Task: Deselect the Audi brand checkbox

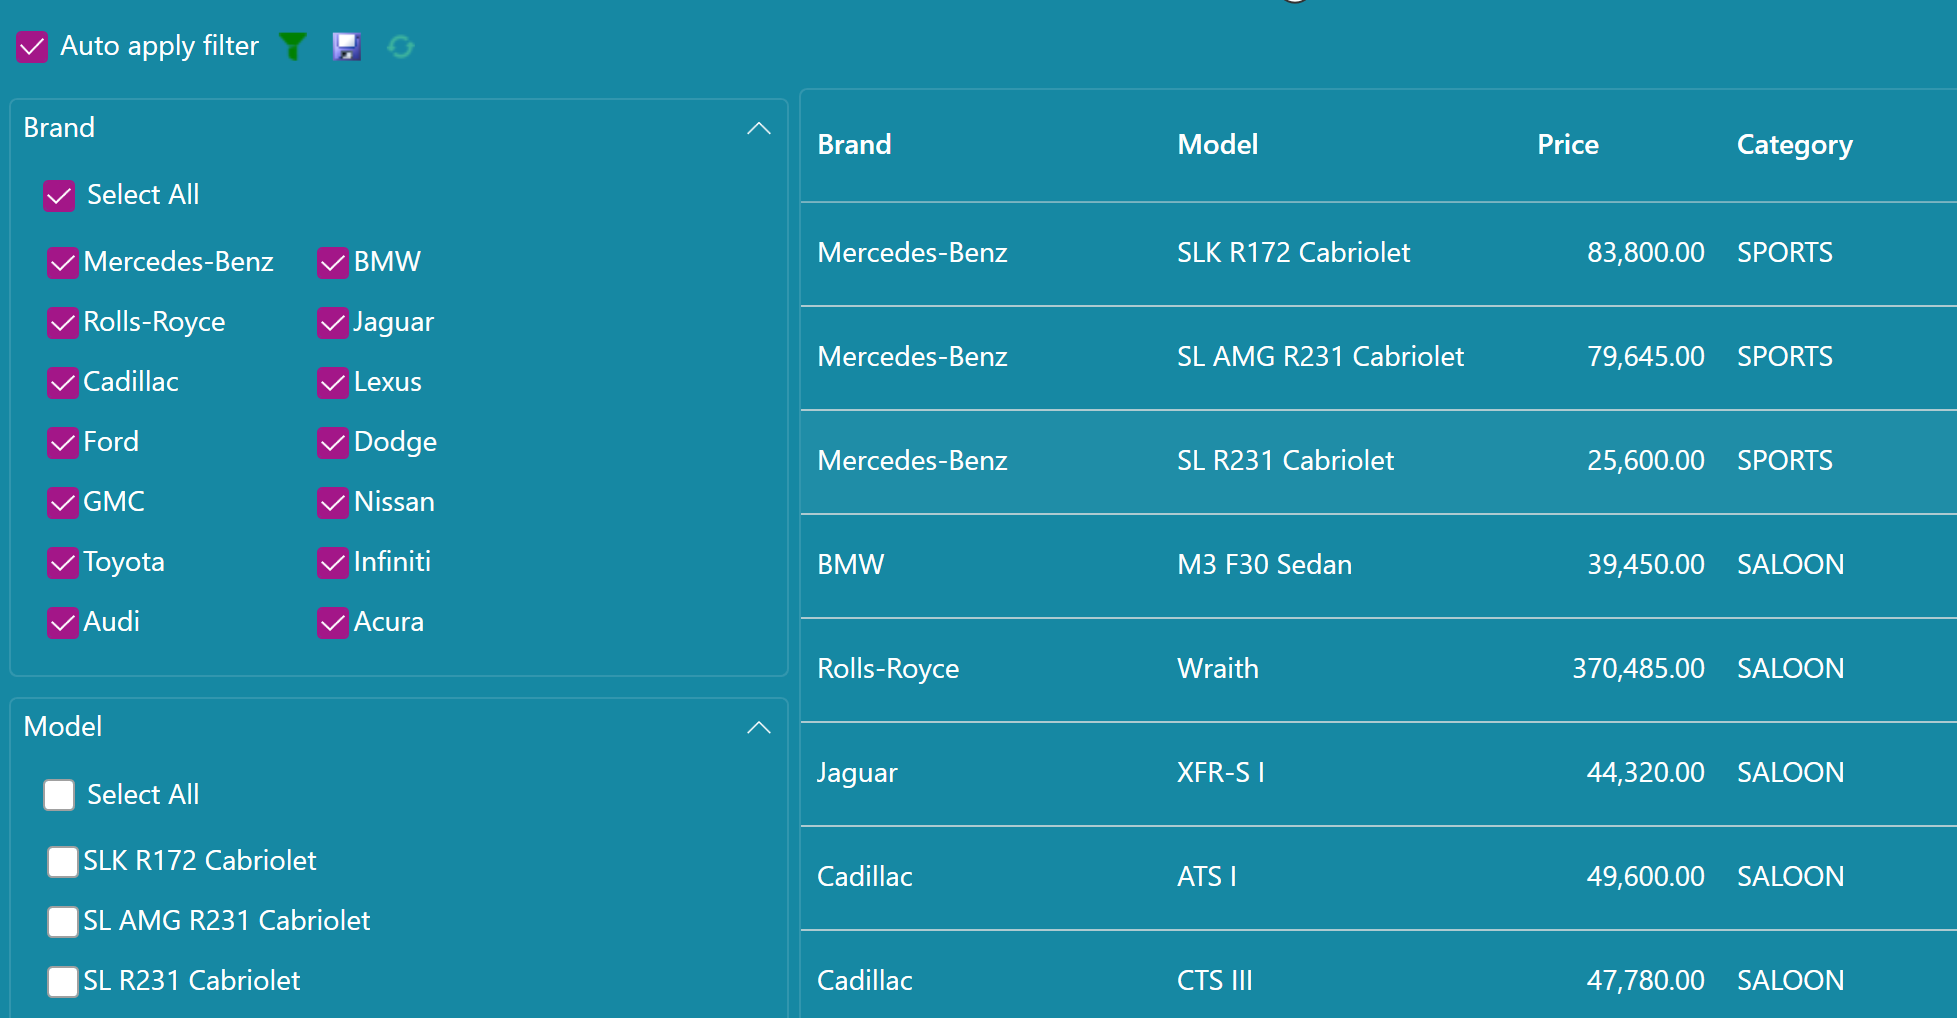Action: (62, 622)
